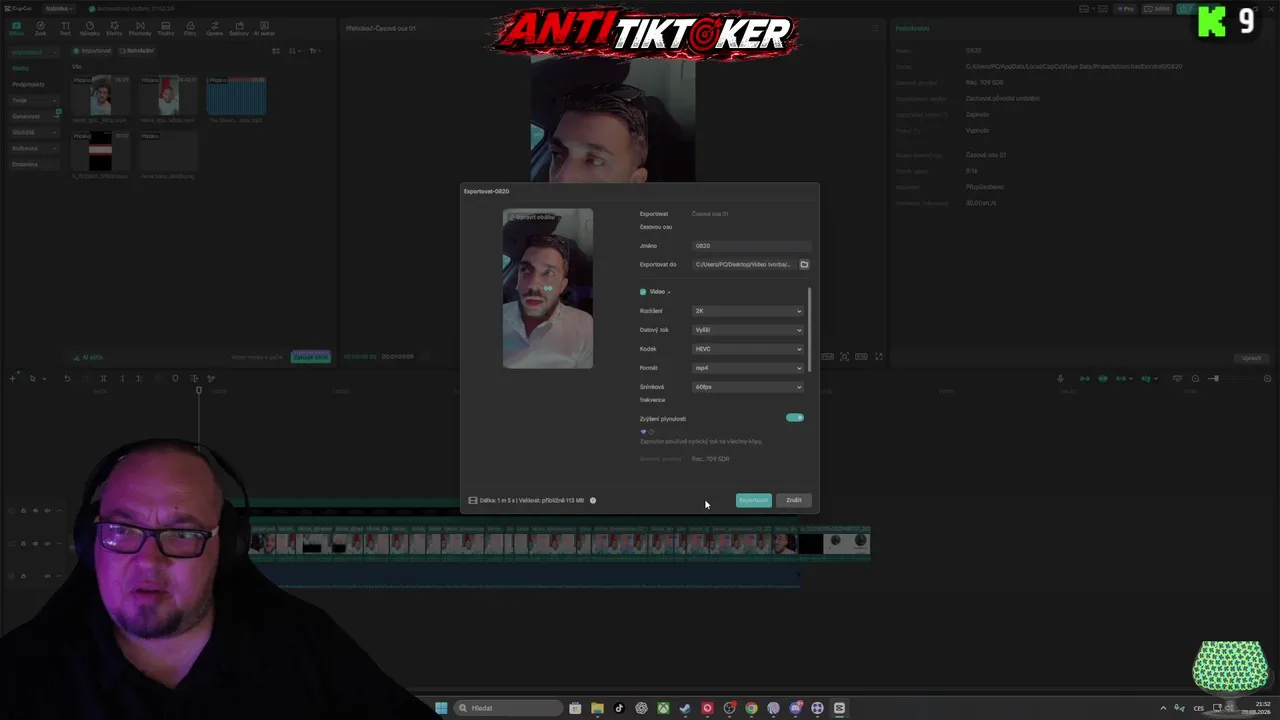Open Xbox app from the taskbar
Viewport: 1280px width, 720px height.
[663, 708]
